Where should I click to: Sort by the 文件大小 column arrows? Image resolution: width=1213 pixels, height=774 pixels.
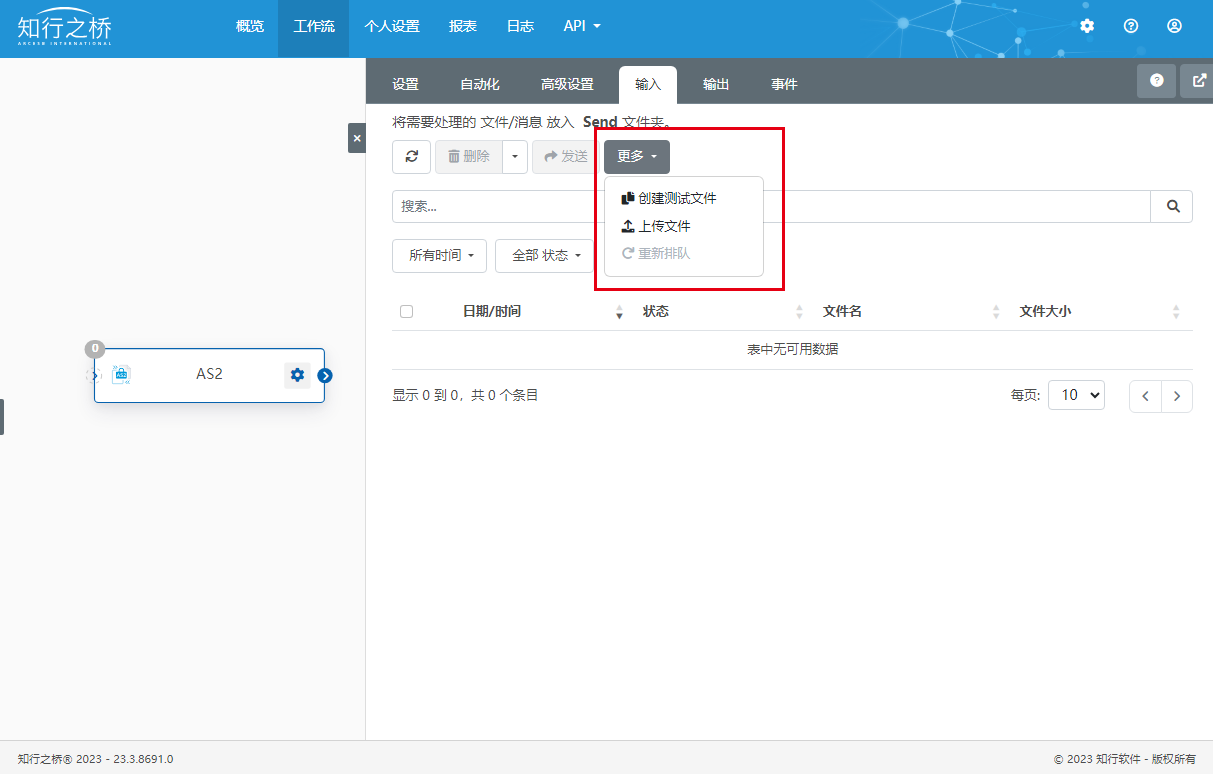(1176, 312)
